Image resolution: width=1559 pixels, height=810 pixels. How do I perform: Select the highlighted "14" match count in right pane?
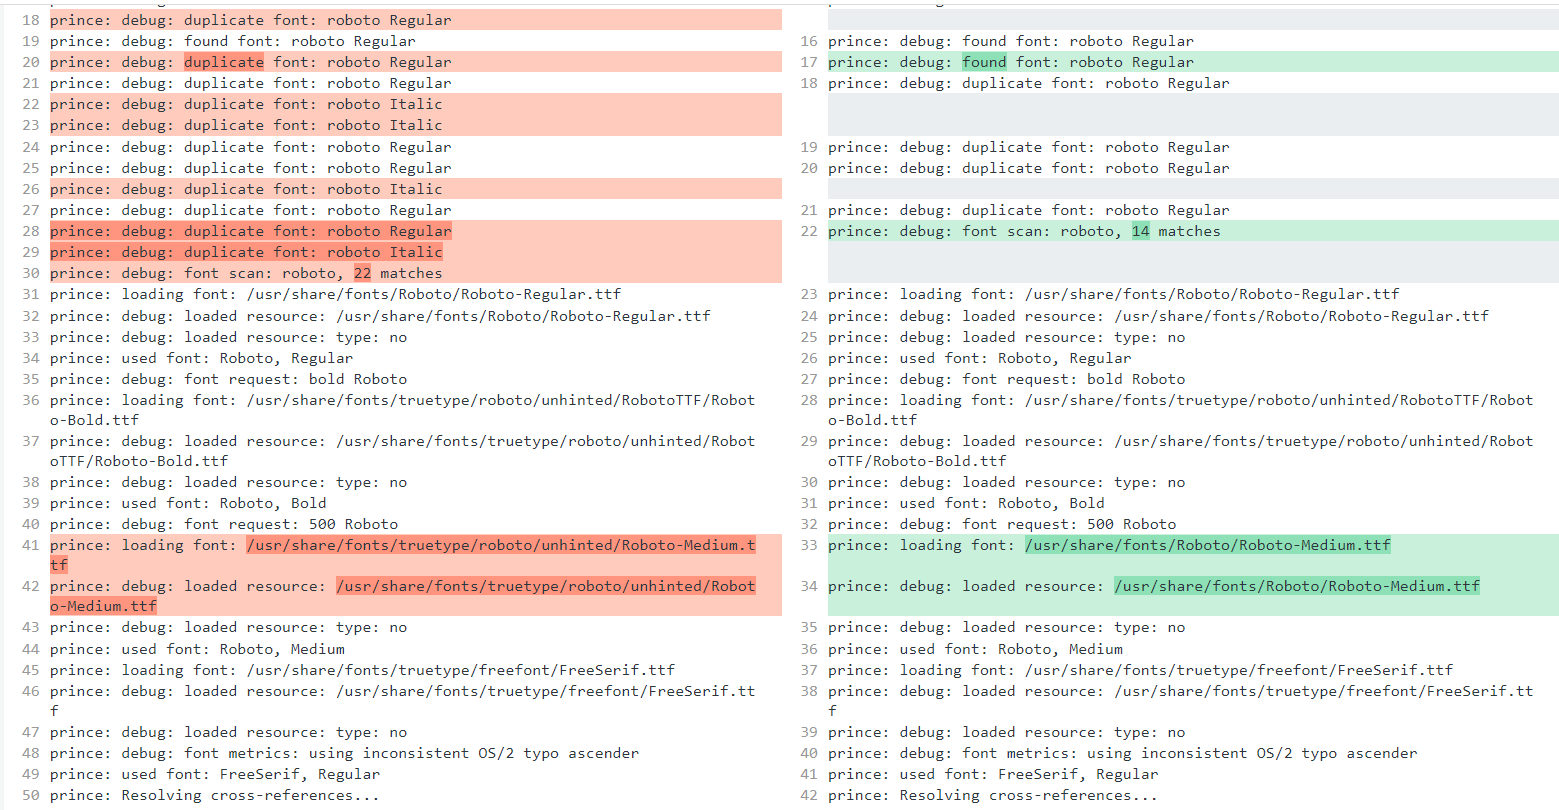point(1140,231)
